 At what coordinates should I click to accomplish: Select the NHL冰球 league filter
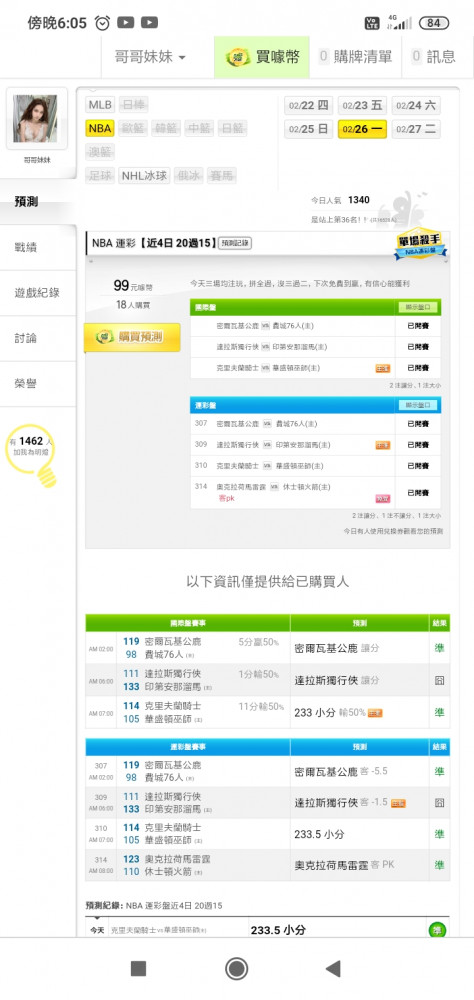(145, 175)
